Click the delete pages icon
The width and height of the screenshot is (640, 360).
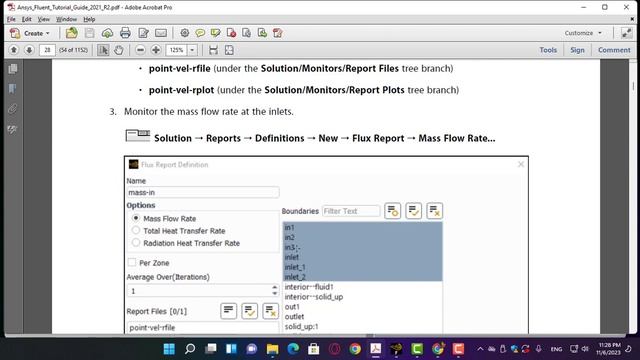tap(231, 33)
